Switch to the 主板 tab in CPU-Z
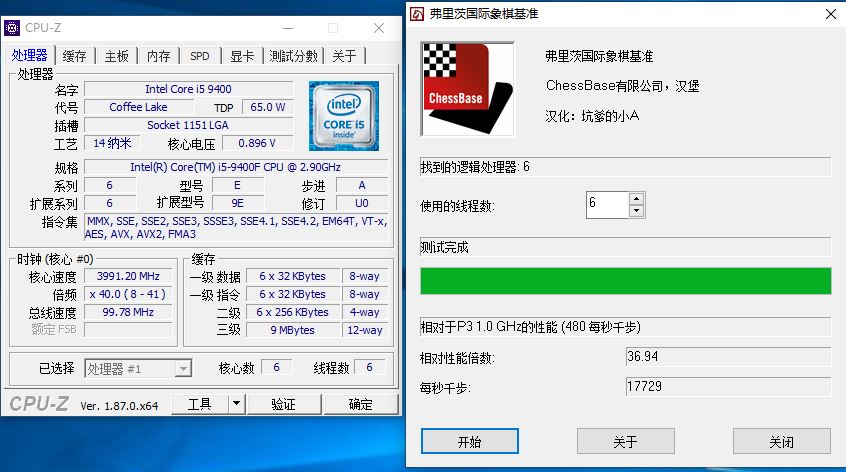 117,56
